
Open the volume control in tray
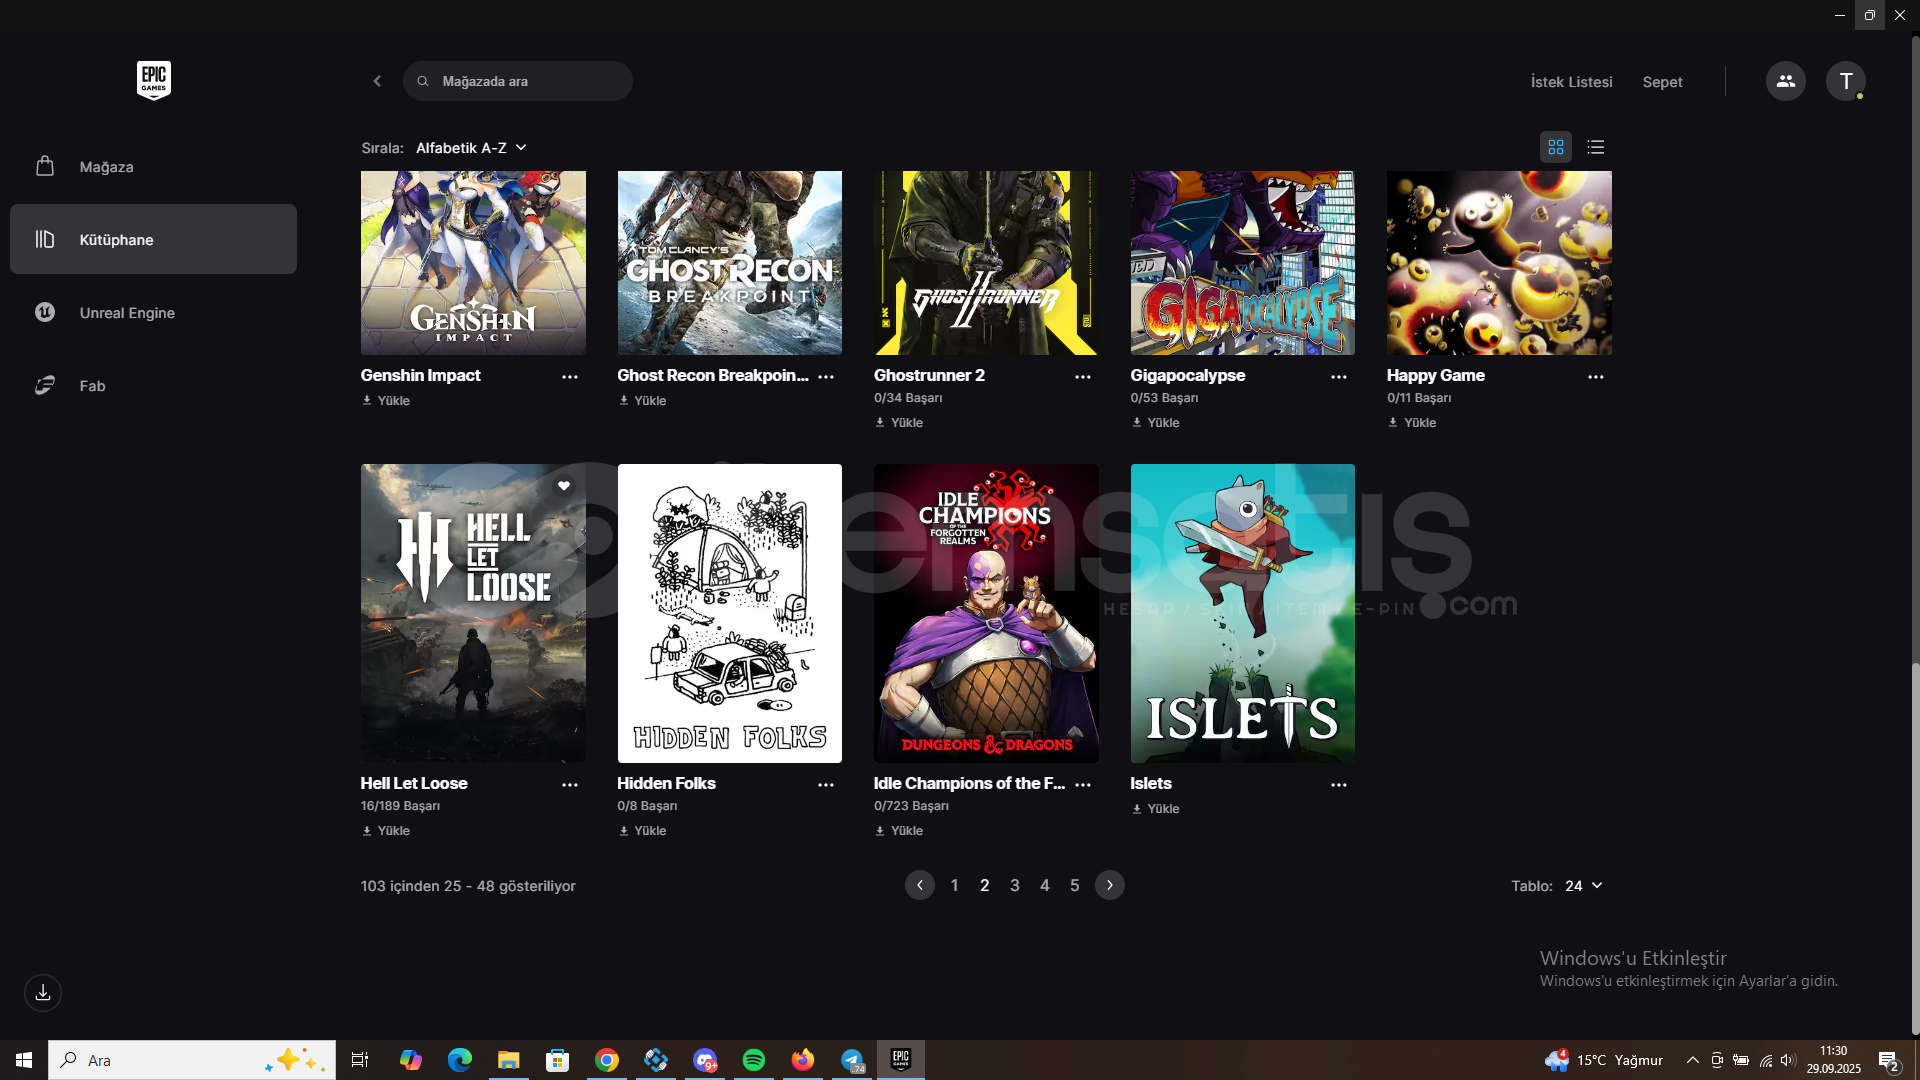point(1788,1060)
